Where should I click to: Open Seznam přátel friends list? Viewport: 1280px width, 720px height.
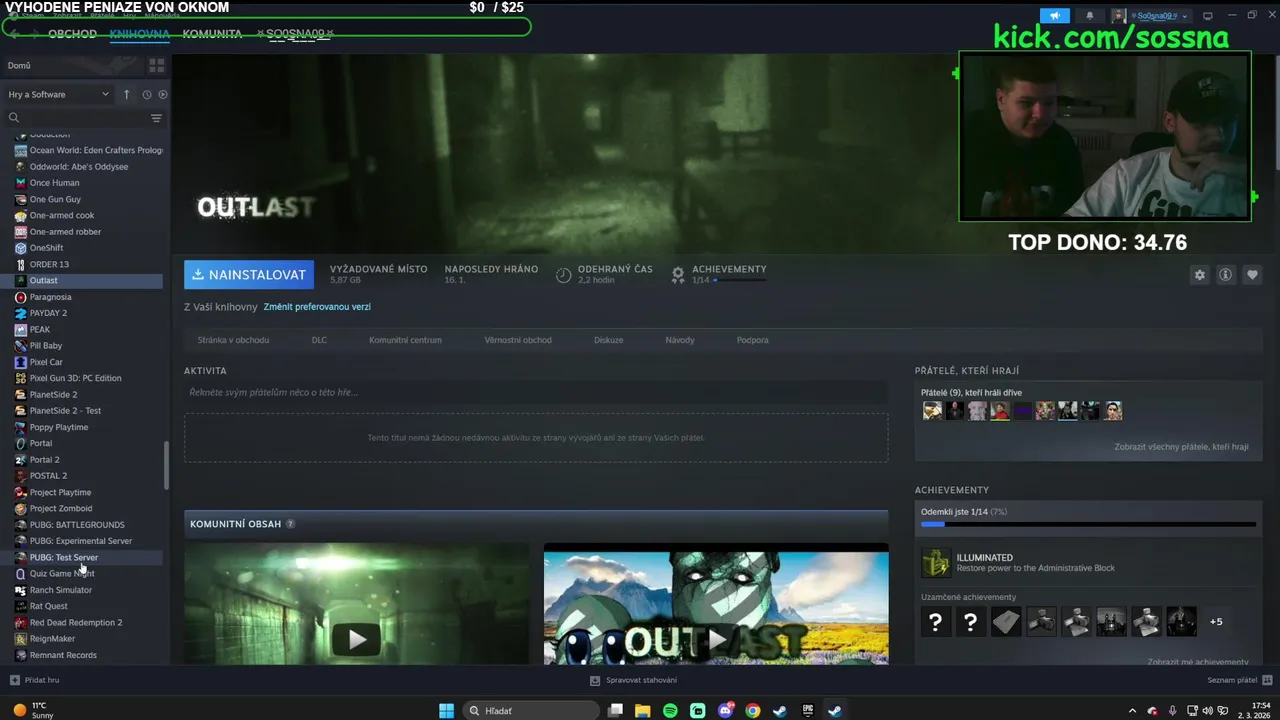(1238, 680)
